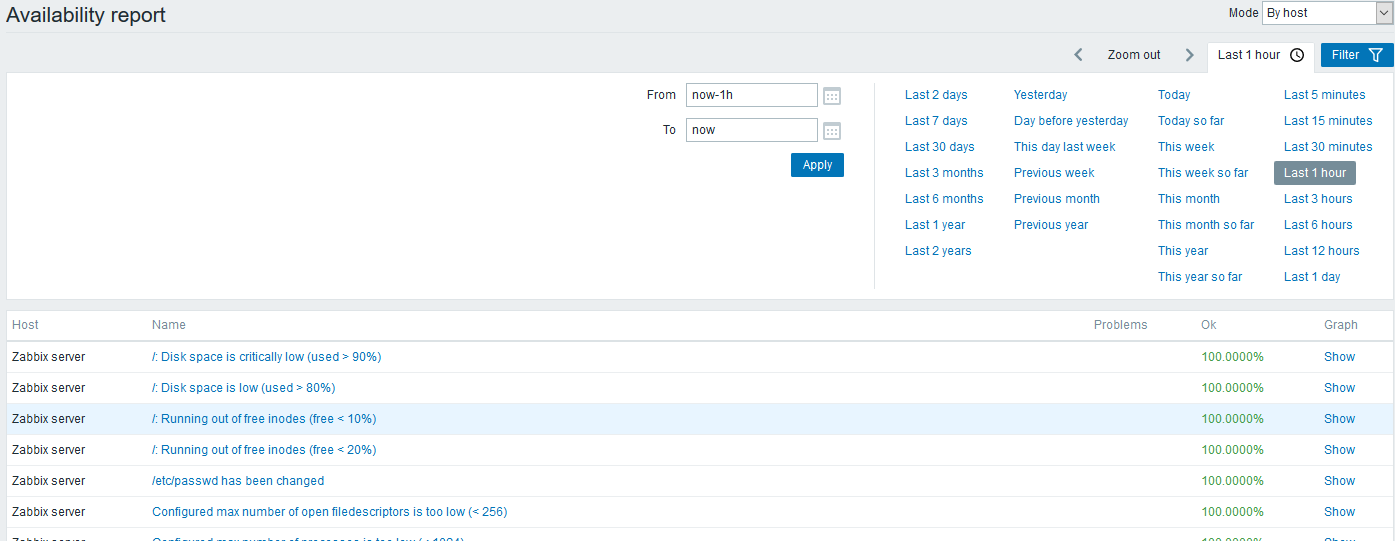Switch to the Last 1 hour time tab
1395x541 pixels.
[x=1260, y=55]
